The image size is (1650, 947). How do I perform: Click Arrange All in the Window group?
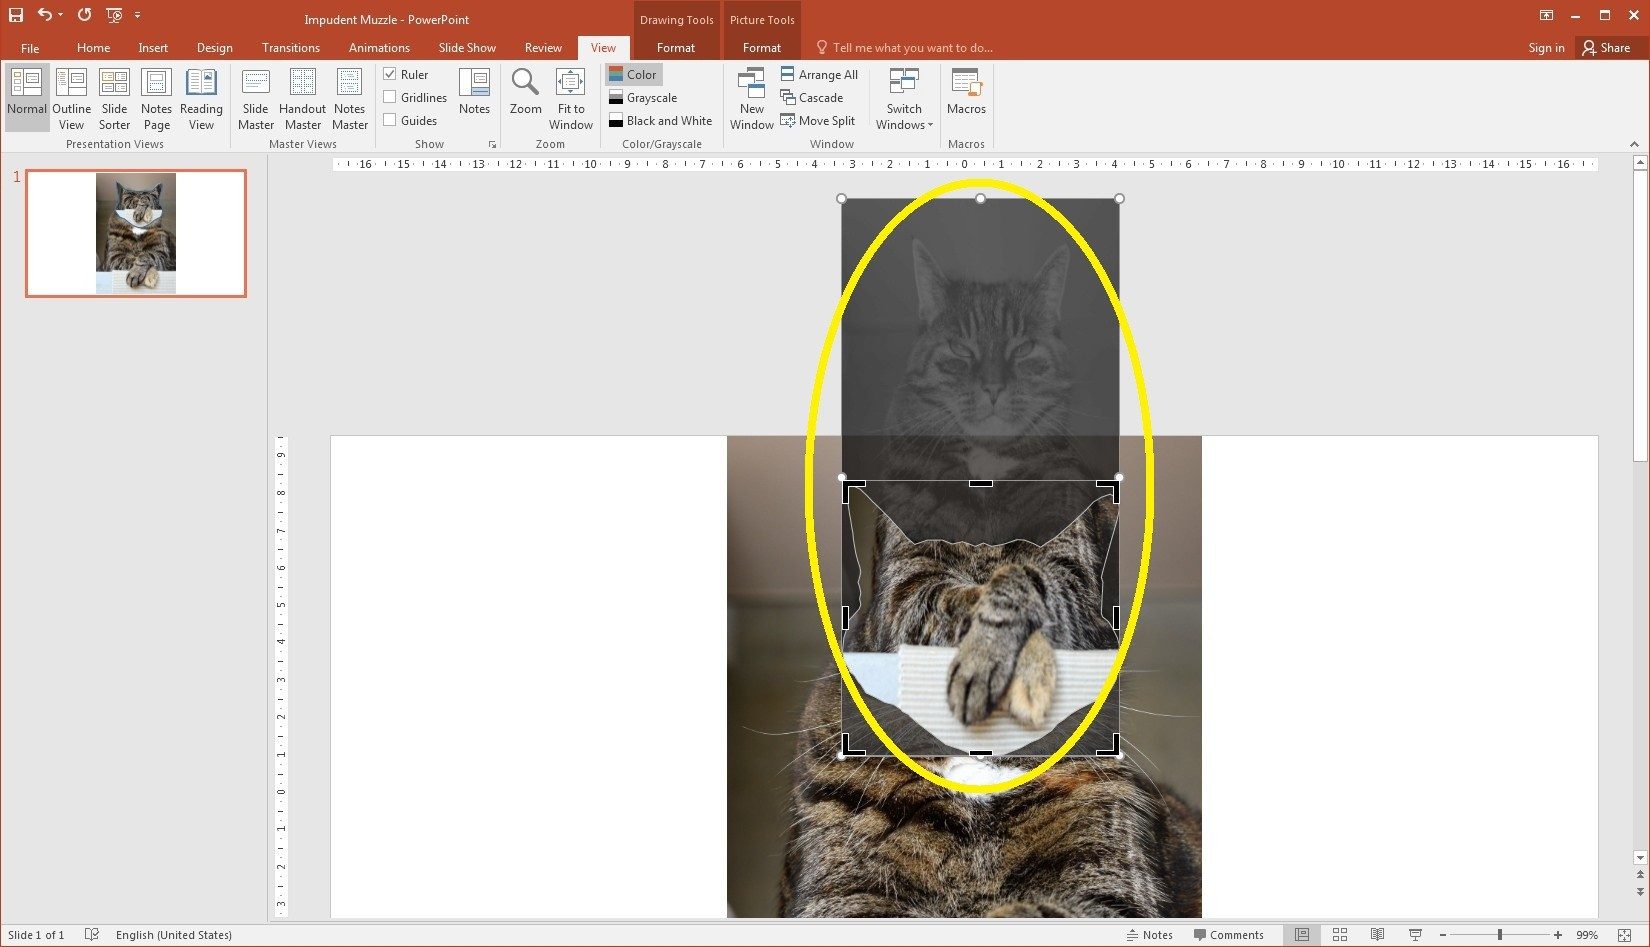[x=820, y=74]
